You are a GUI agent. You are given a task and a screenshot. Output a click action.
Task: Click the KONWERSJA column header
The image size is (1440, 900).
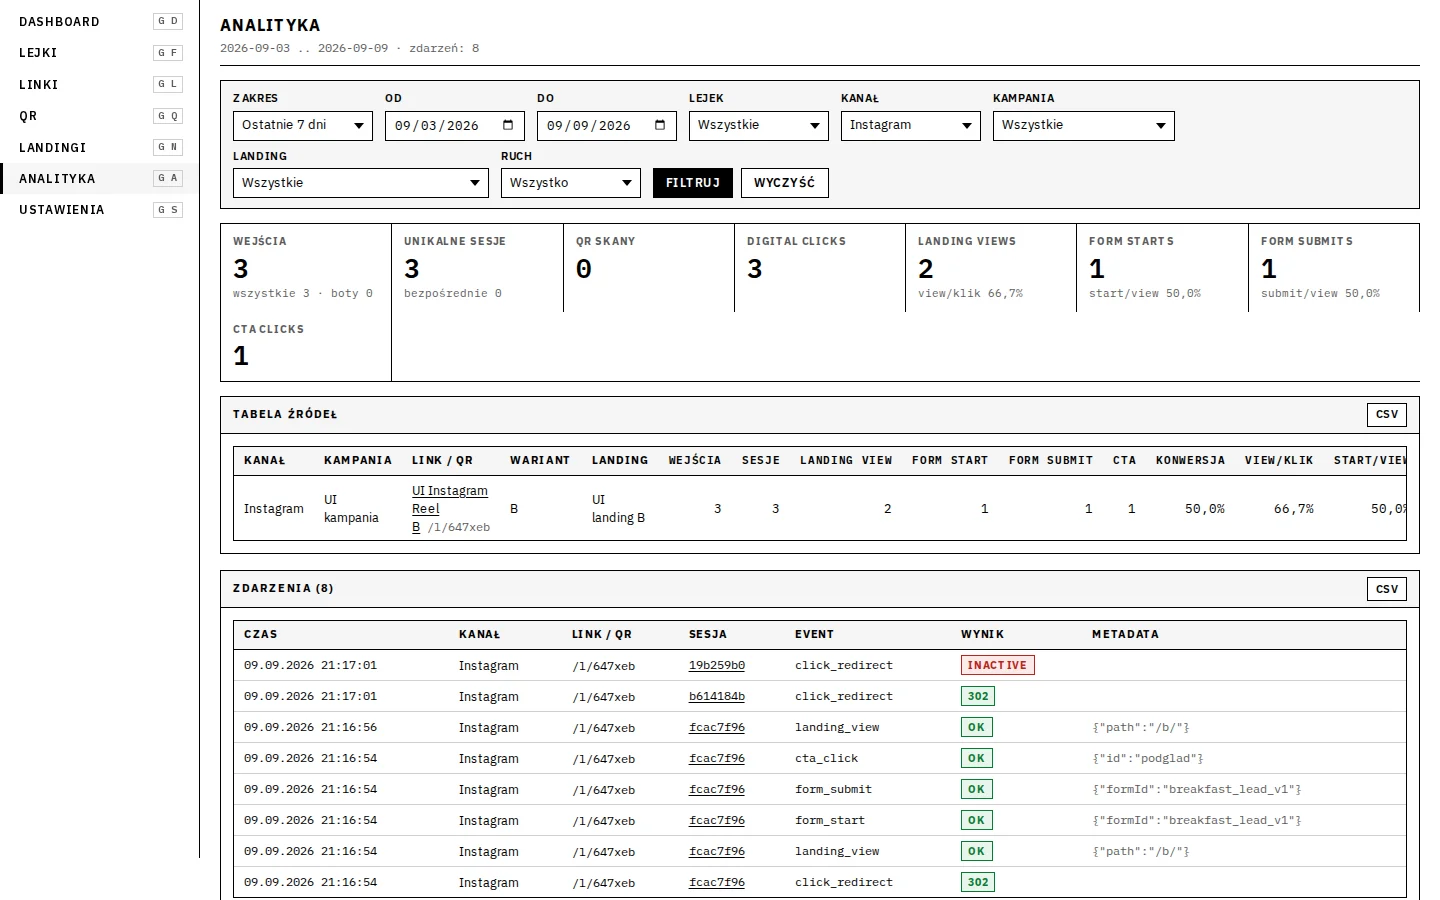1190,460
